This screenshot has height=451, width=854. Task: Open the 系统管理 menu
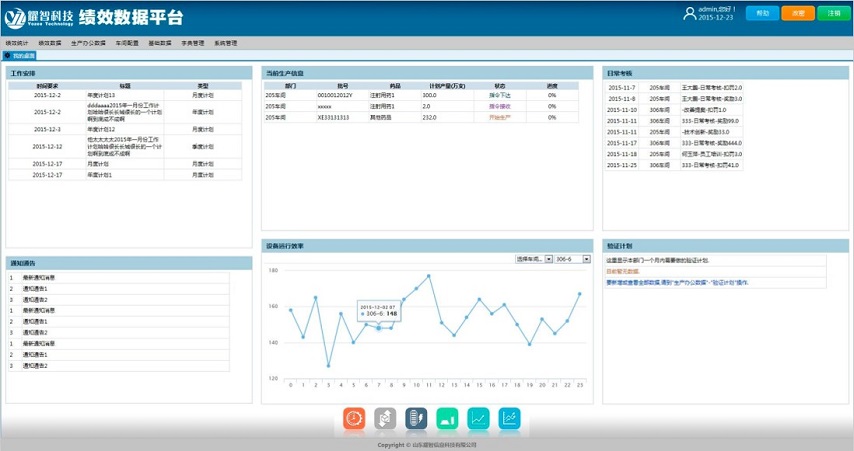(x=225, y=44)
